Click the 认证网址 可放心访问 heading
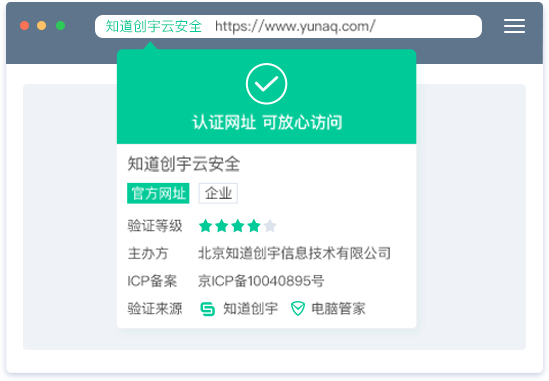The image size is (549, 381). tap(267, 122)
